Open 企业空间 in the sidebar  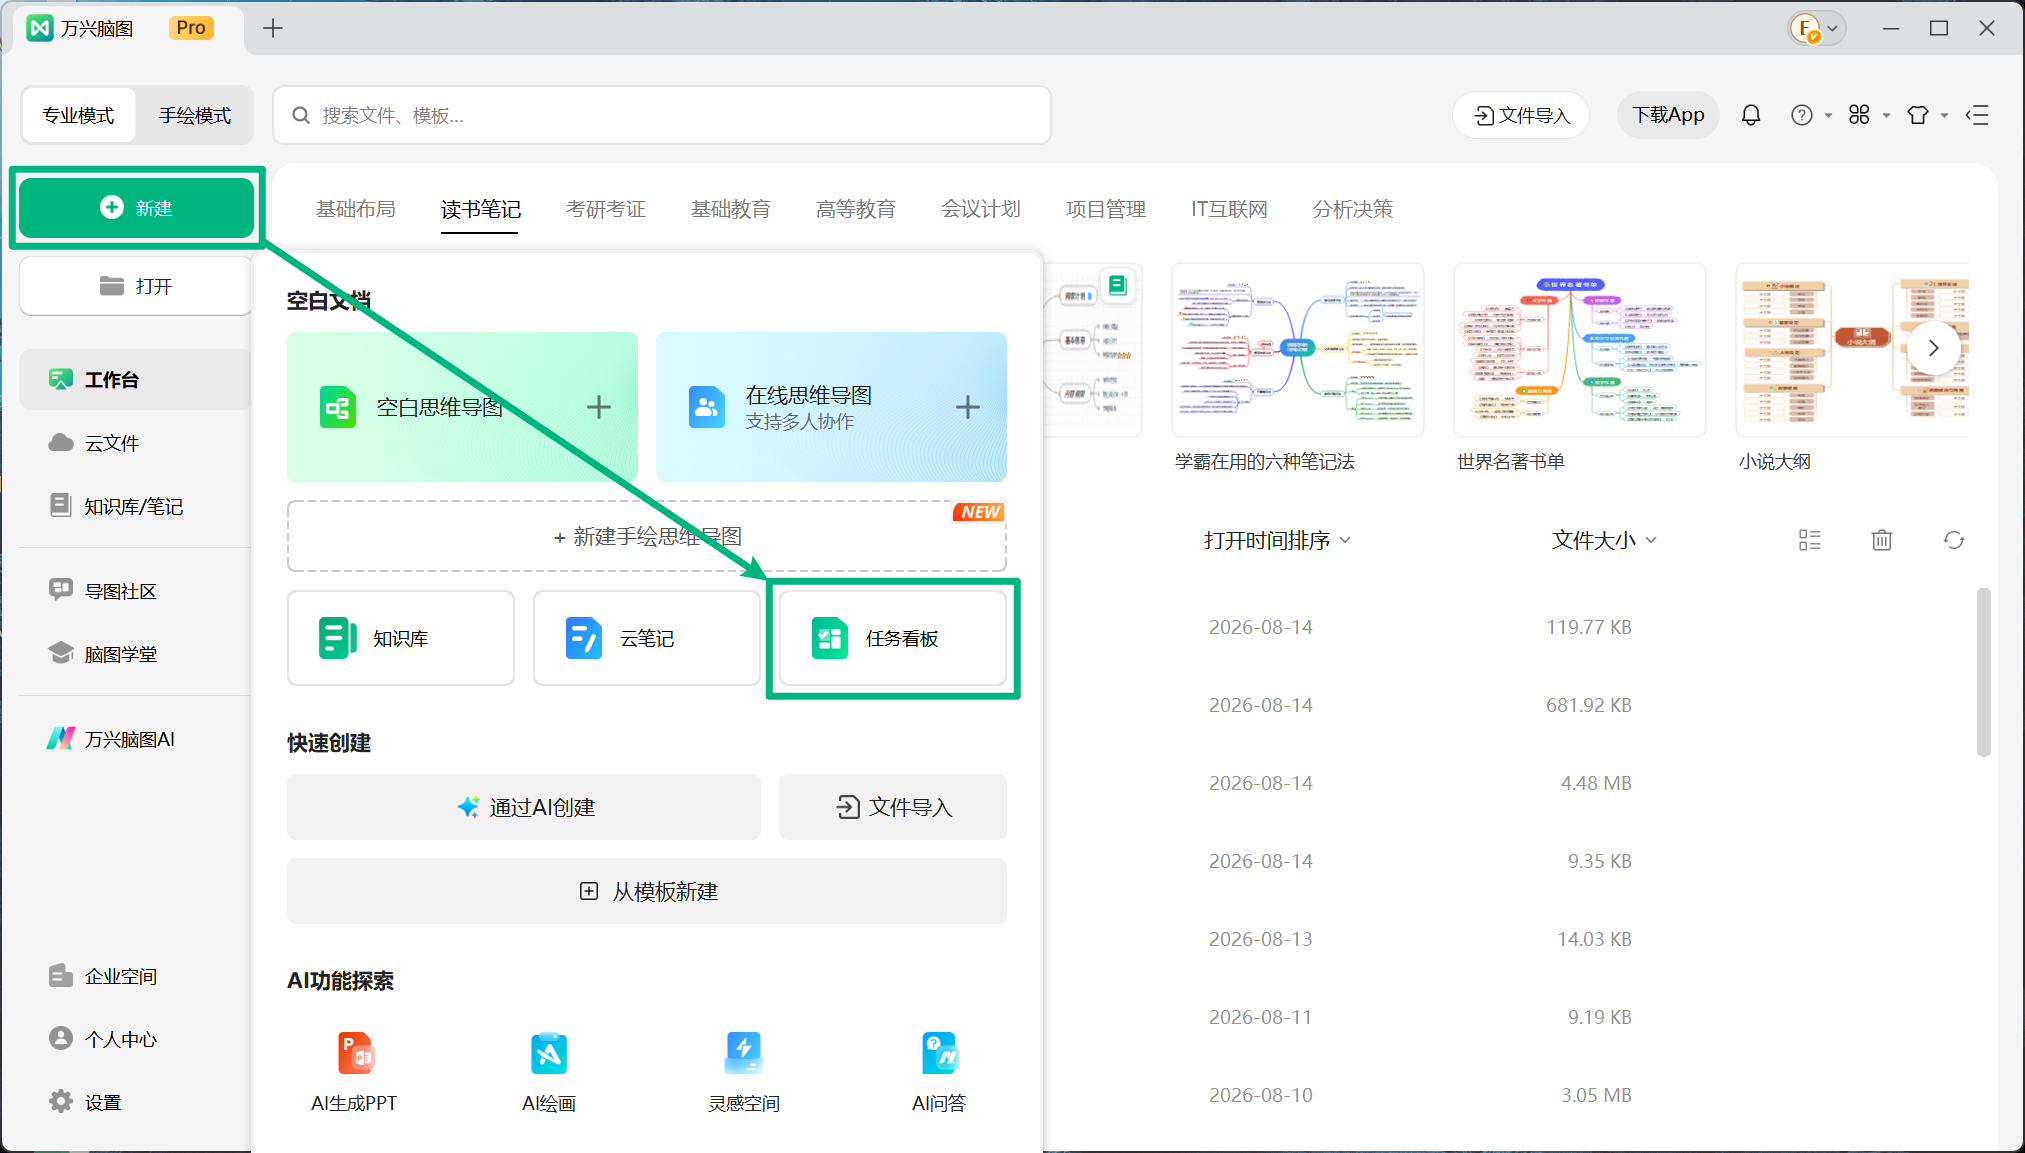(135, 976)
